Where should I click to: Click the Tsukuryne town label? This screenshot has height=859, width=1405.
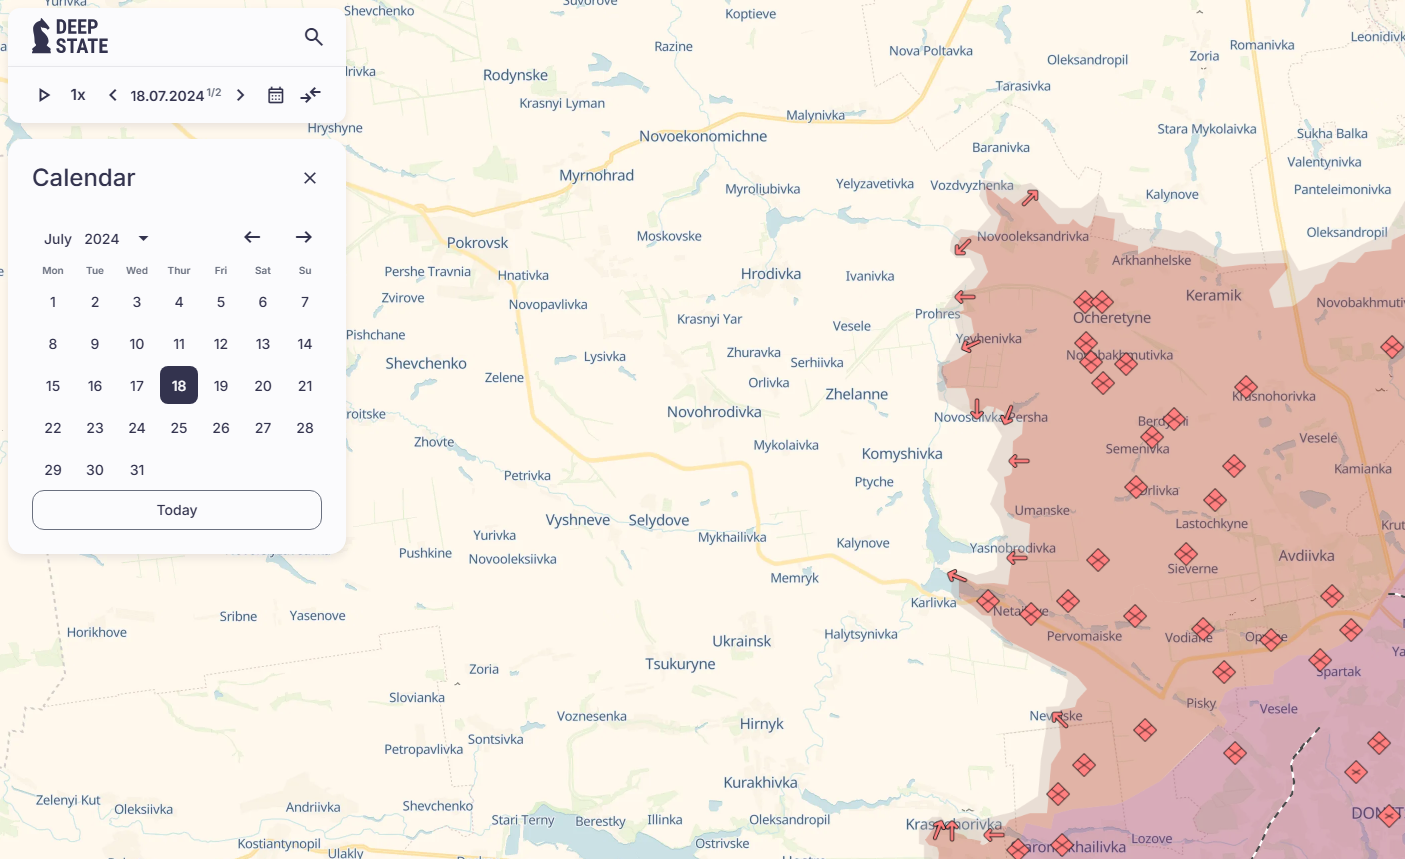tap(680, 664)
